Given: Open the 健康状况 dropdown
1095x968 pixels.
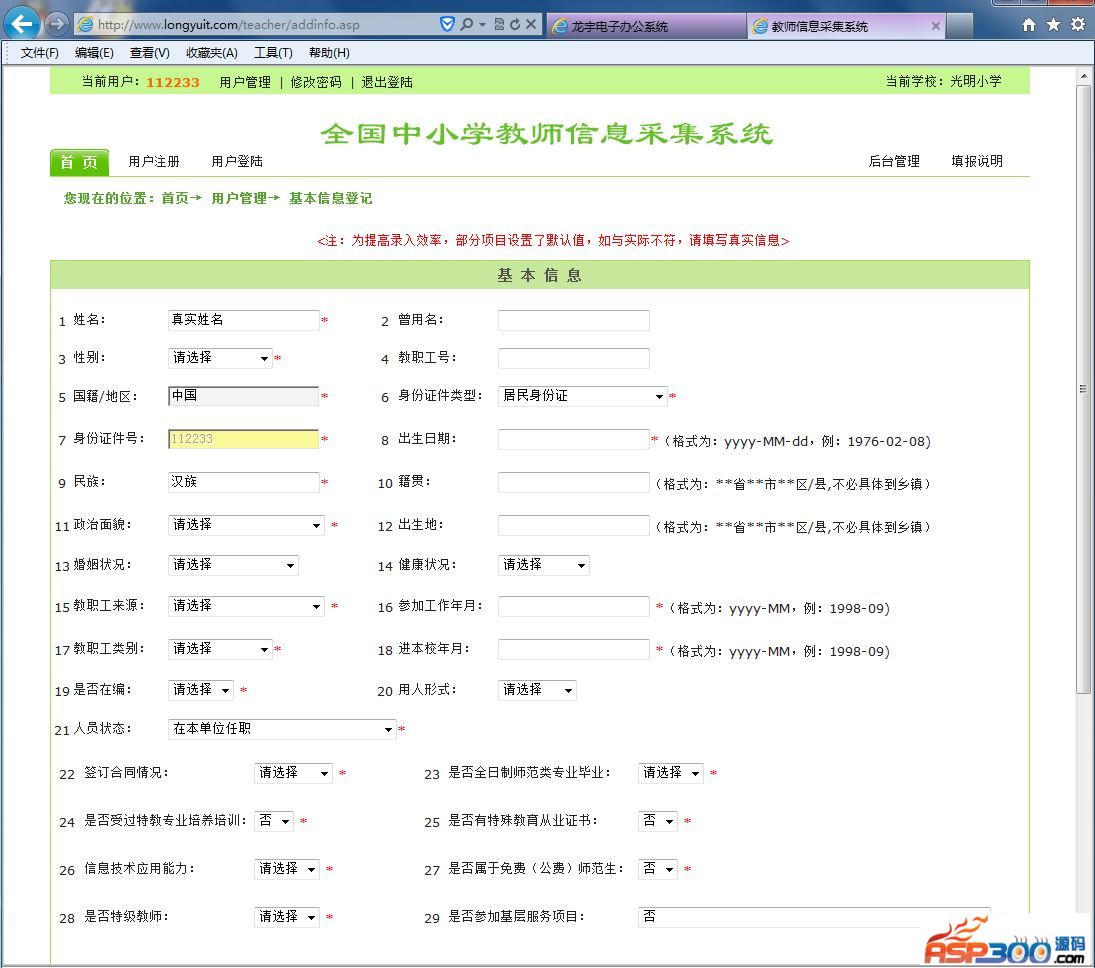Looking at the screenshot, I should click(543, 565).
